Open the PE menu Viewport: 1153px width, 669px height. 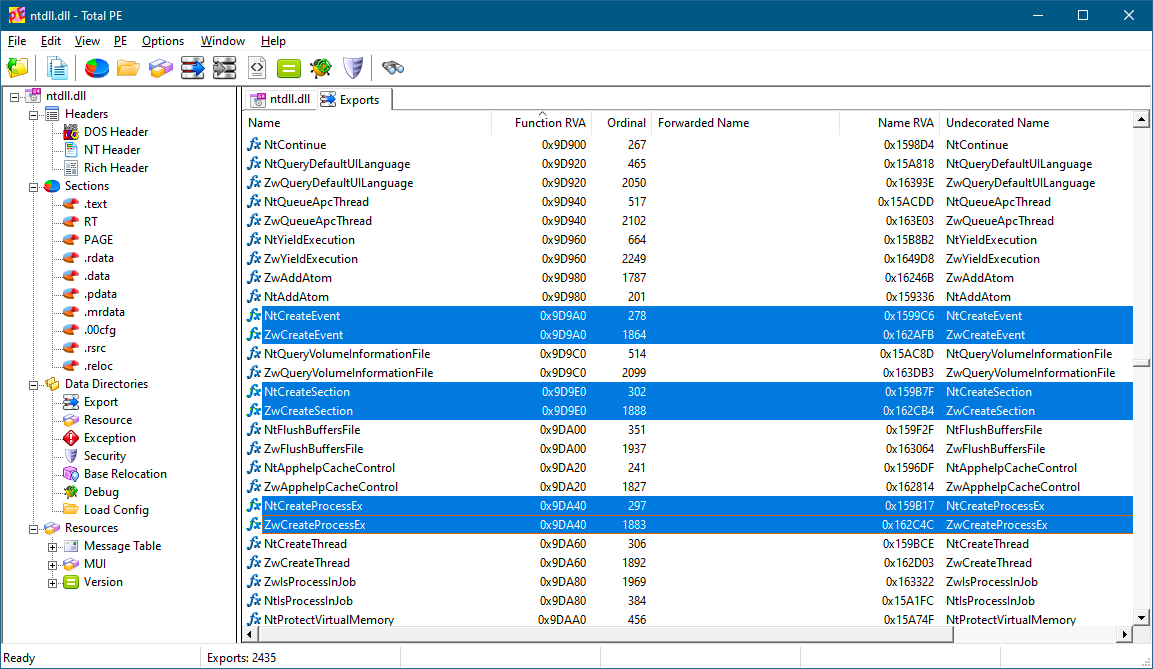[x=120, y=41]
